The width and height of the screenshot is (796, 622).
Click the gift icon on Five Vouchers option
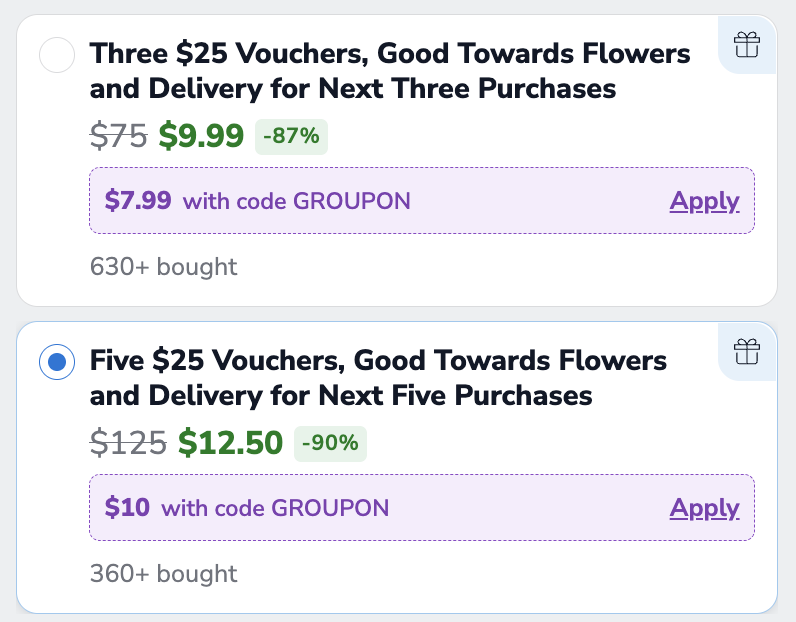click(747, 351)
